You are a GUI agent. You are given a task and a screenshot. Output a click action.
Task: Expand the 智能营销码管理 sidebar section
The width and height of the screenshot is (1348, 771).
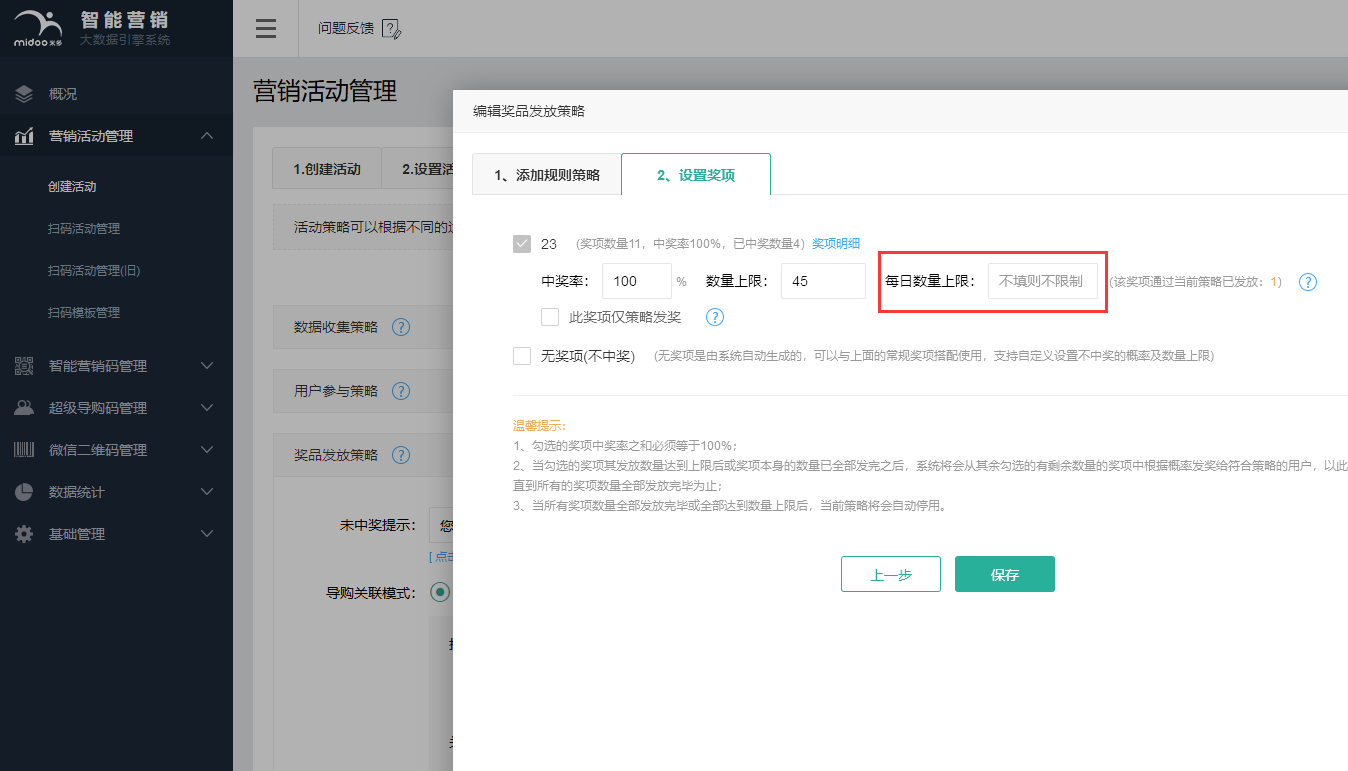207,366
